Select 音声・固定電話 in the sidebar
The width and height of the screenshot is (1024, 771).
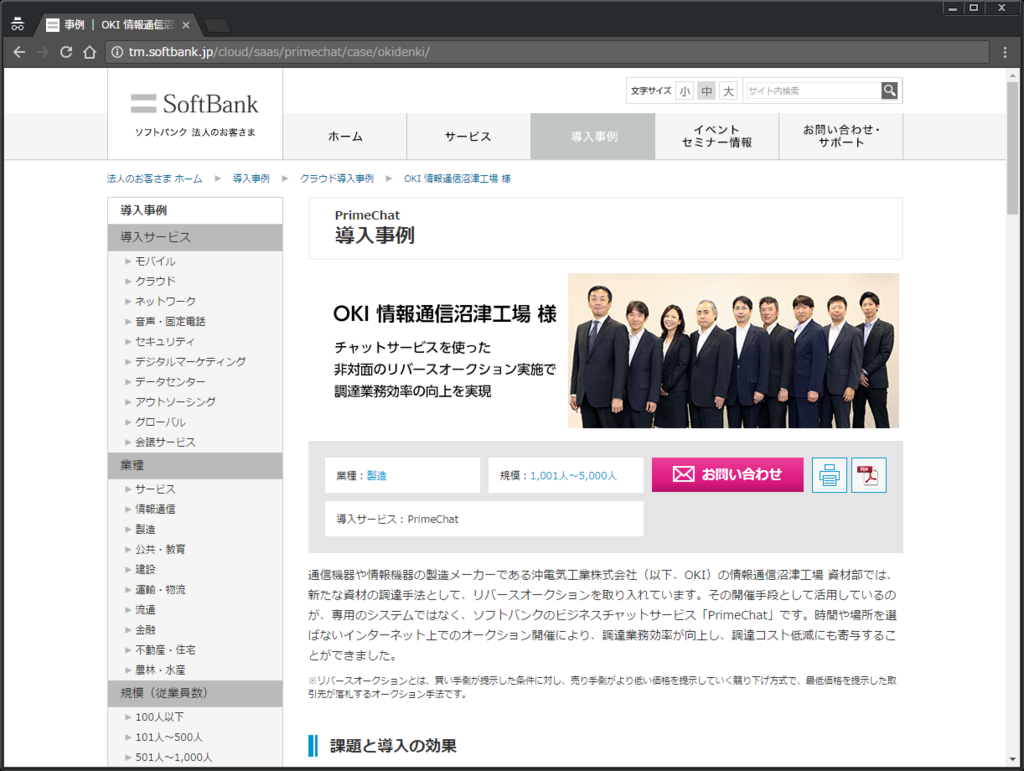coord(170,321)
